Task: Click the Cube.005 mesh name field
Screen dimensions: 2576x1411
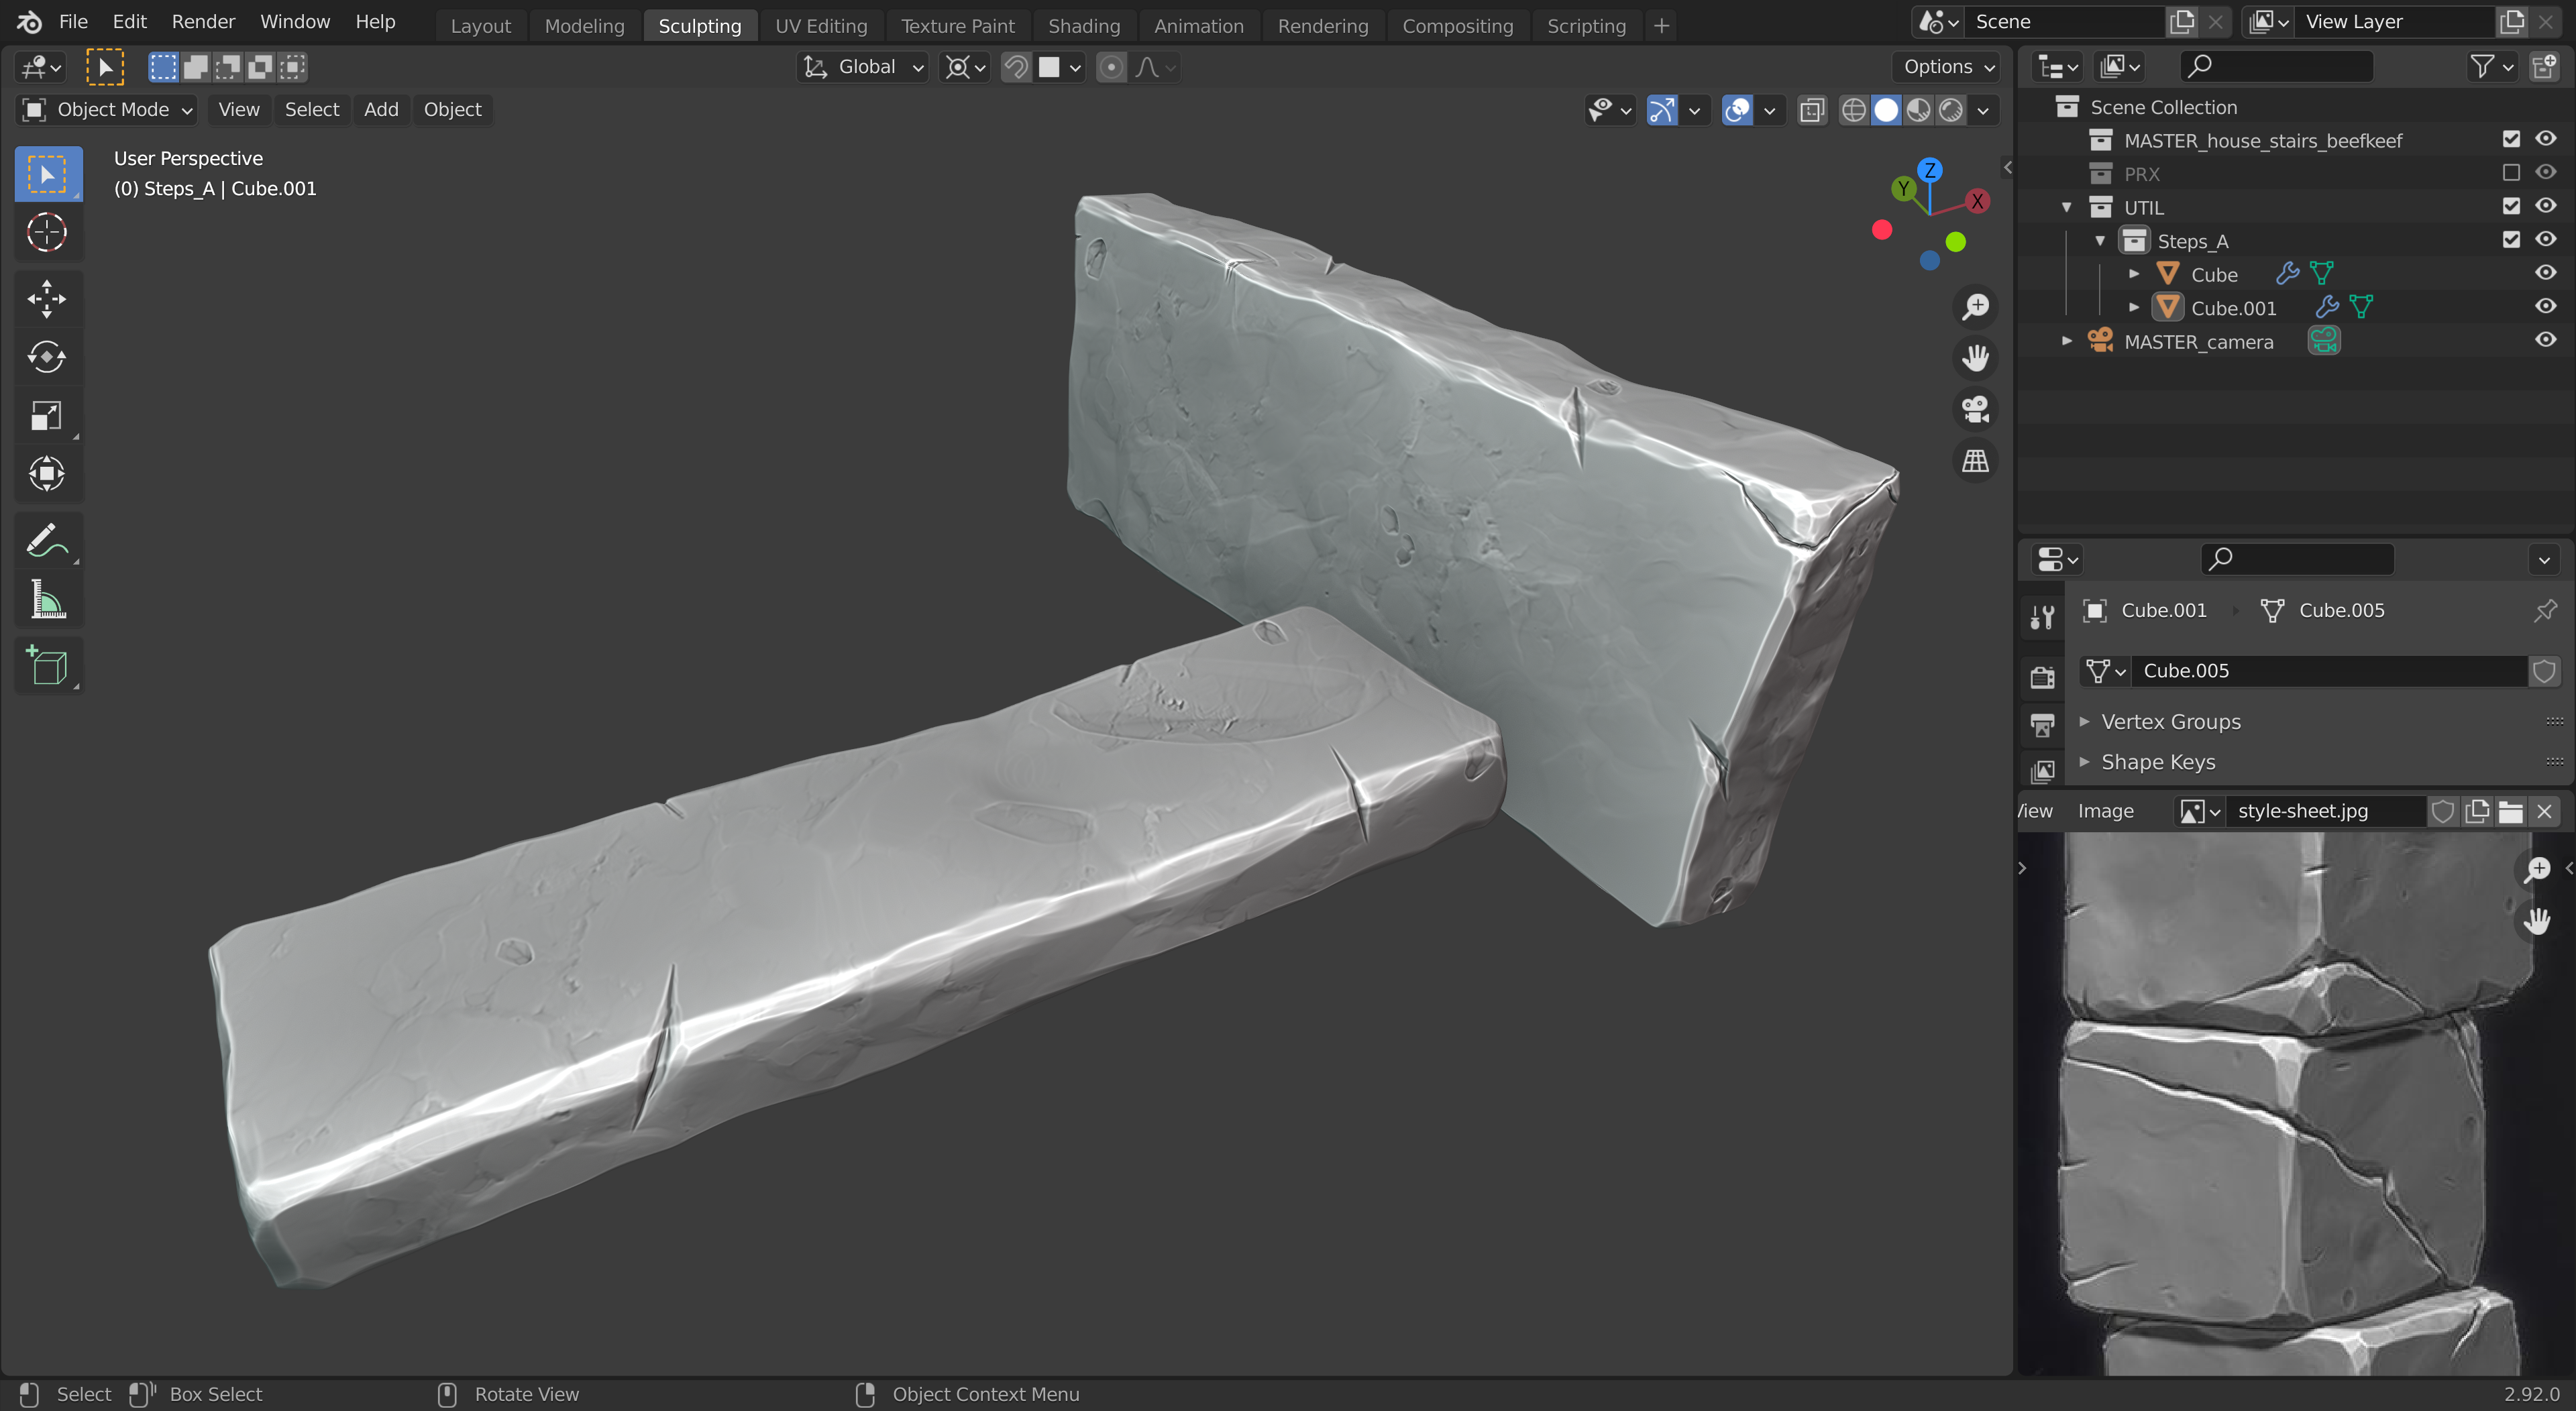Action: coord(2328,671)
